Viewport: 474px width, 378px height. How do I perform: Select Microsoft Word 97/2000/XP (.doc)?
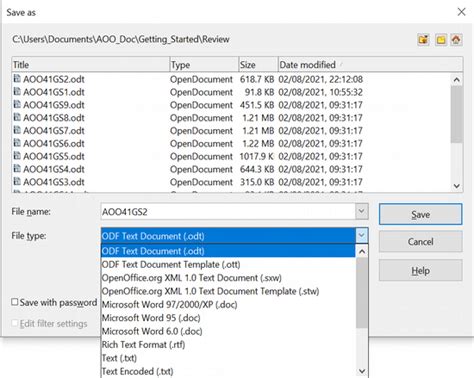(169, 305)
